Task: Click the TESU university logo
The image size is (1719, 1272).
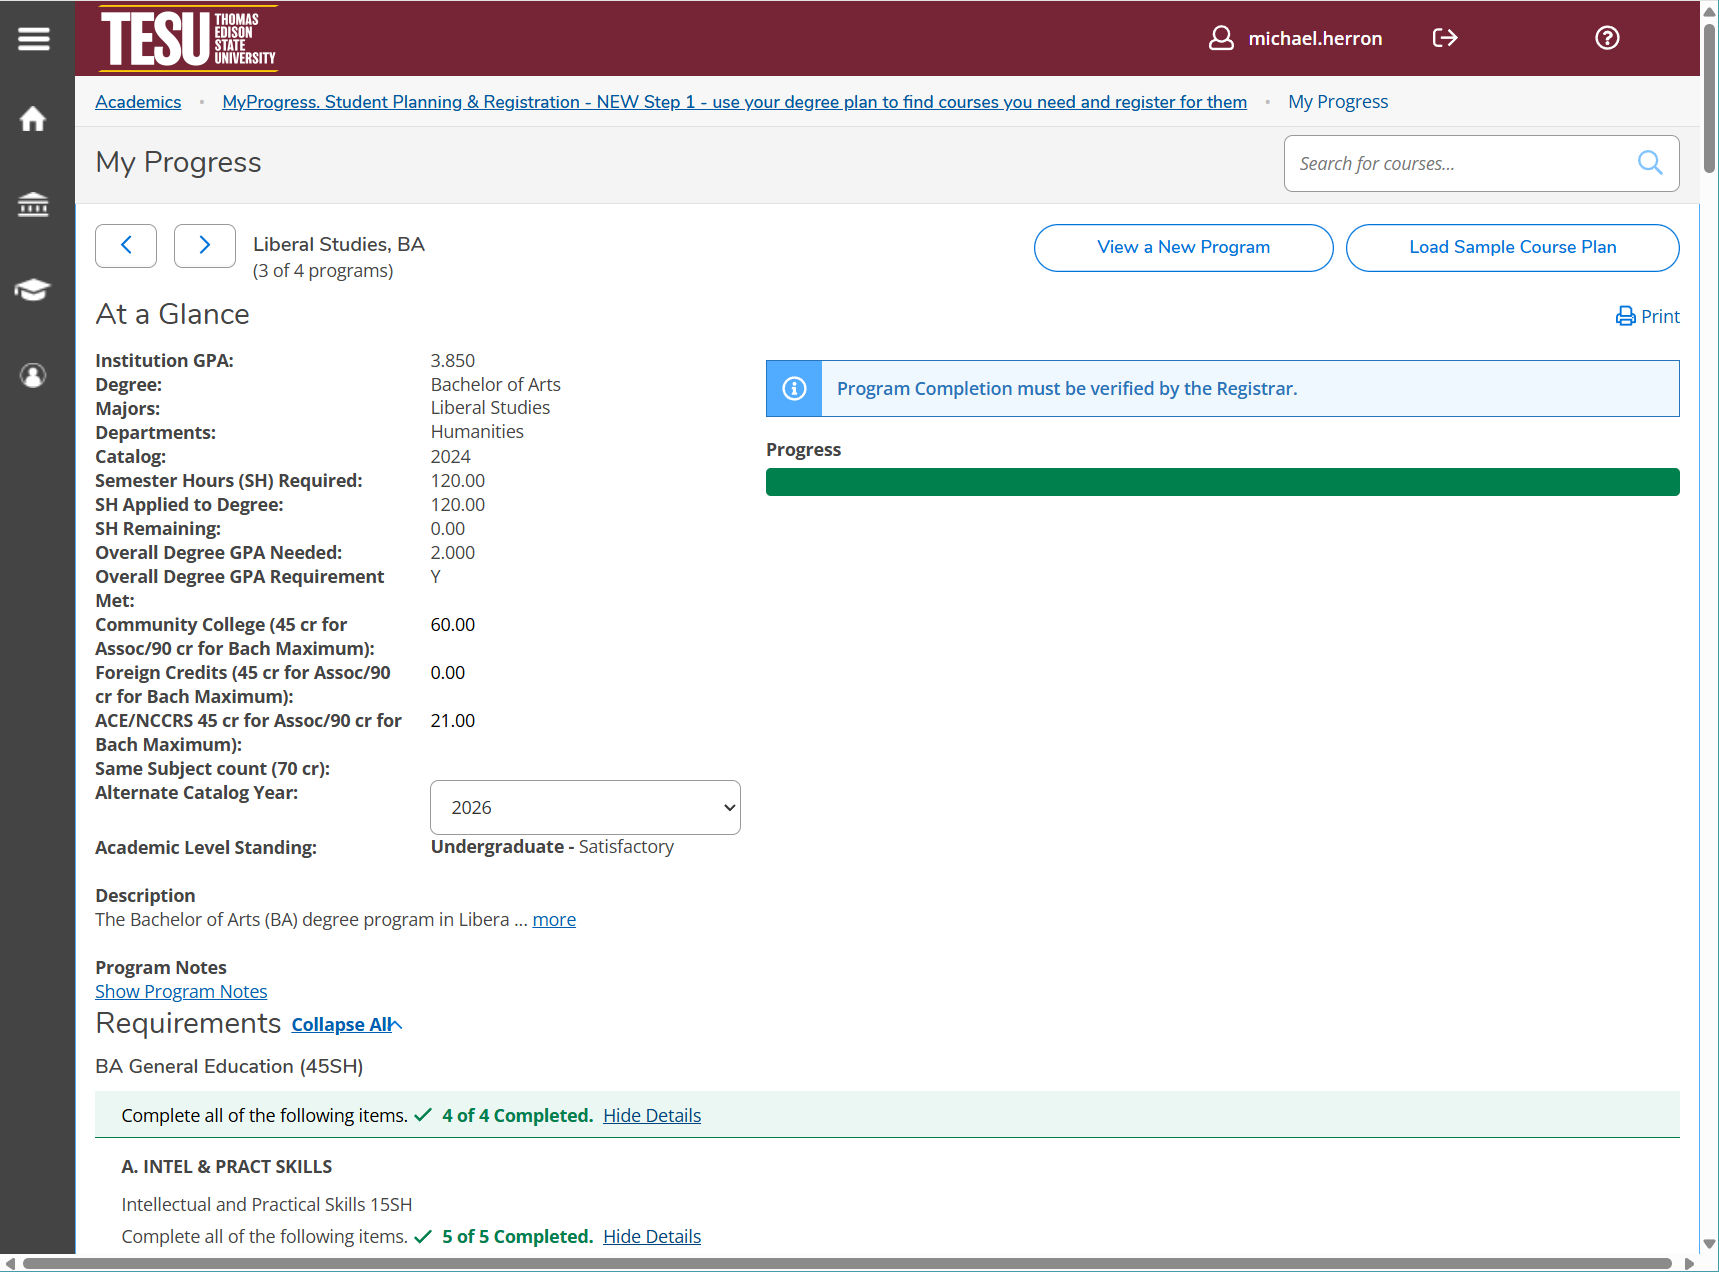Action: pos(188,39)
